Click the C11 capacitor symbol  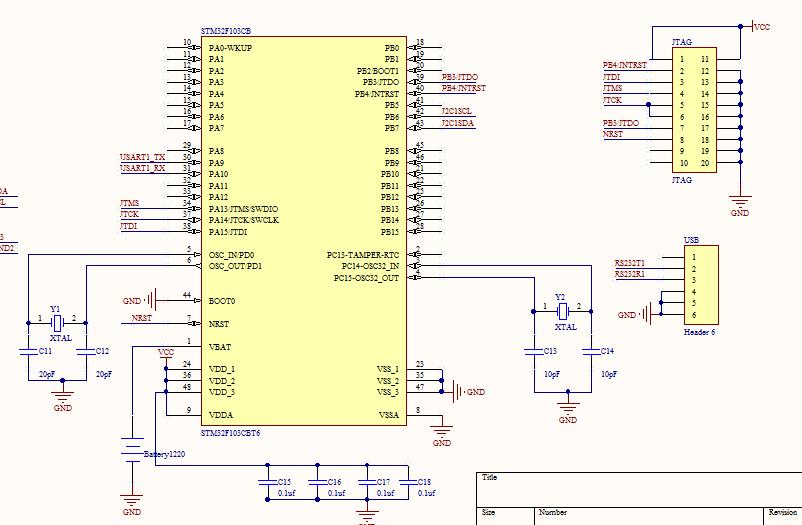29,351
